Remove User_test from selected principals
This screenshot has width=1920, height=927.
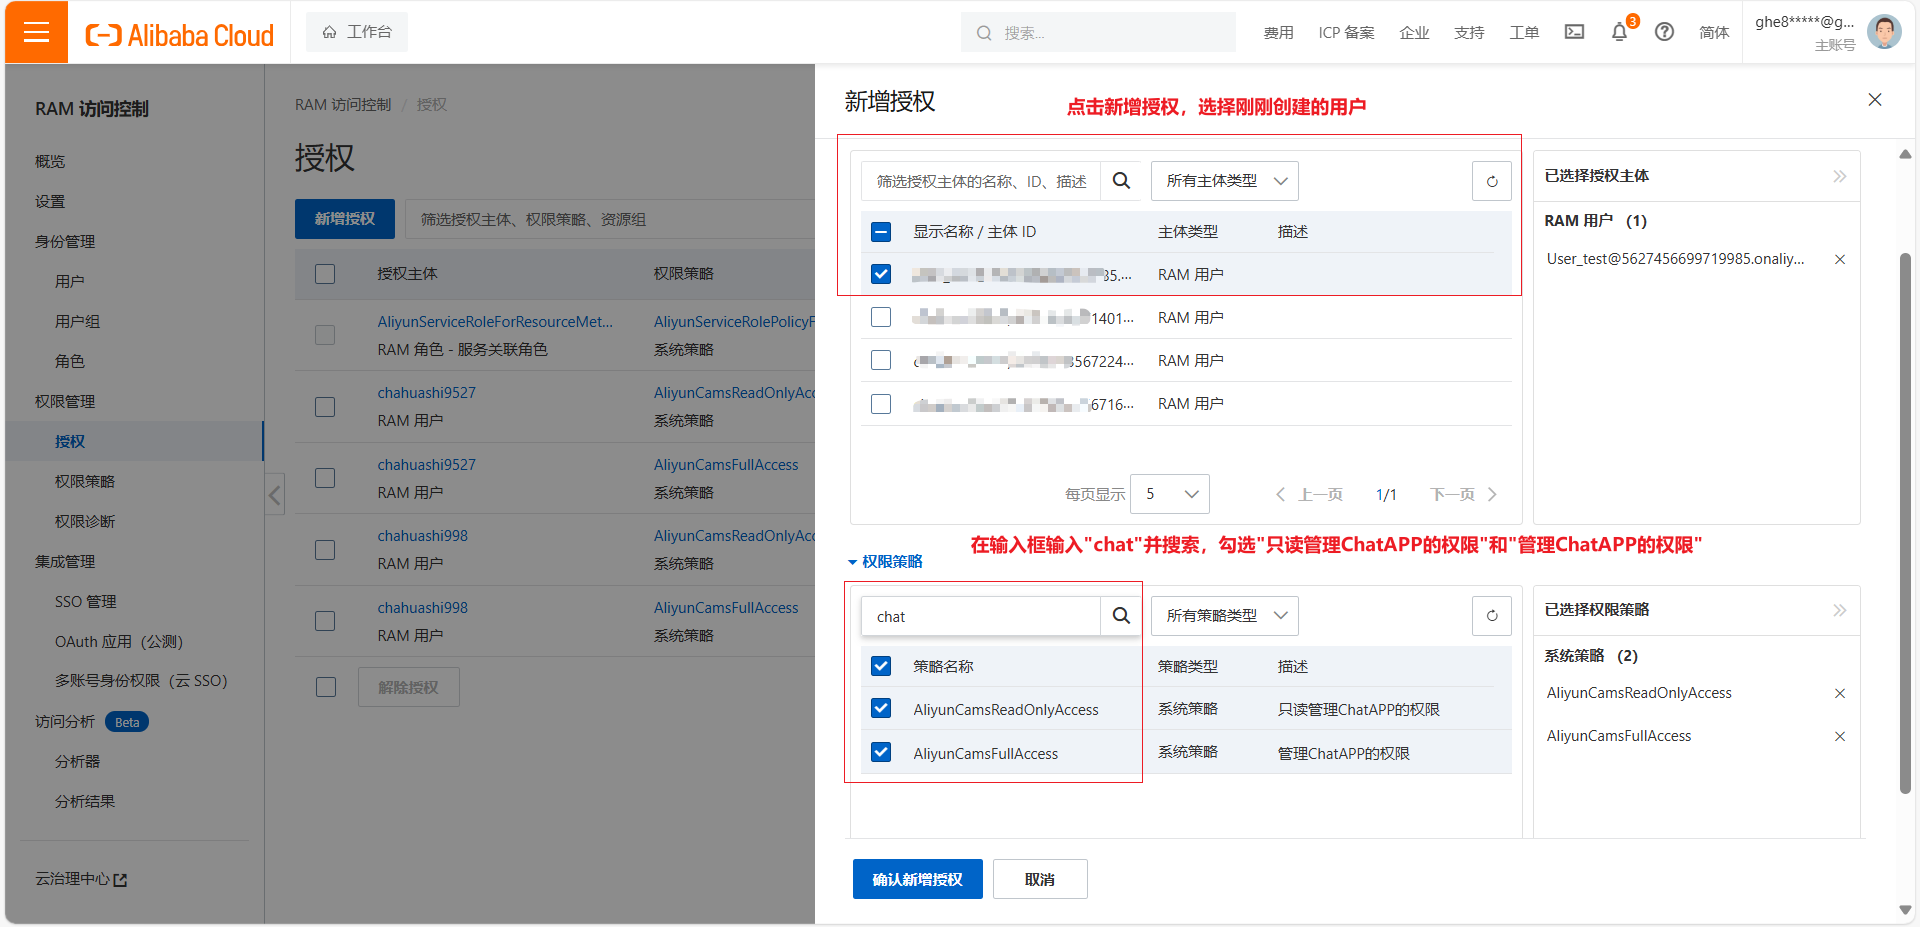[1839, 259]
